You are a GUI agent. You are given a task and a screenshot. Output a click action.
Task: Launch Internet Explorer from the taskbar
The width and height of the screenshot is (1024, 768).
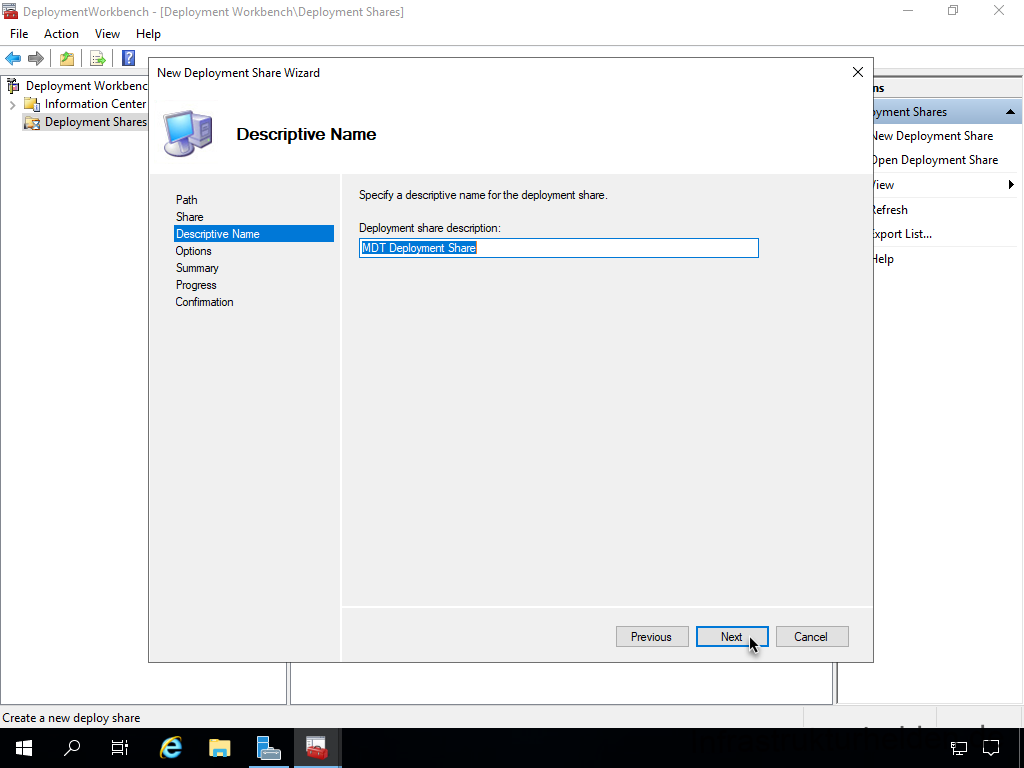pyautogui.click(x=170, y=748)
